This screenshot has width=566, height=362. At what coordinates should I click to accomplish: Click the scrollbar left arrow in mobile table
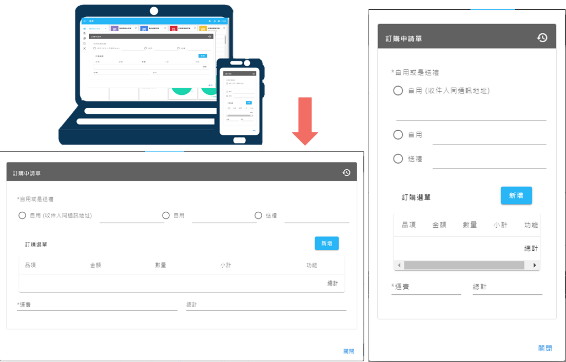tap(399, 265)
